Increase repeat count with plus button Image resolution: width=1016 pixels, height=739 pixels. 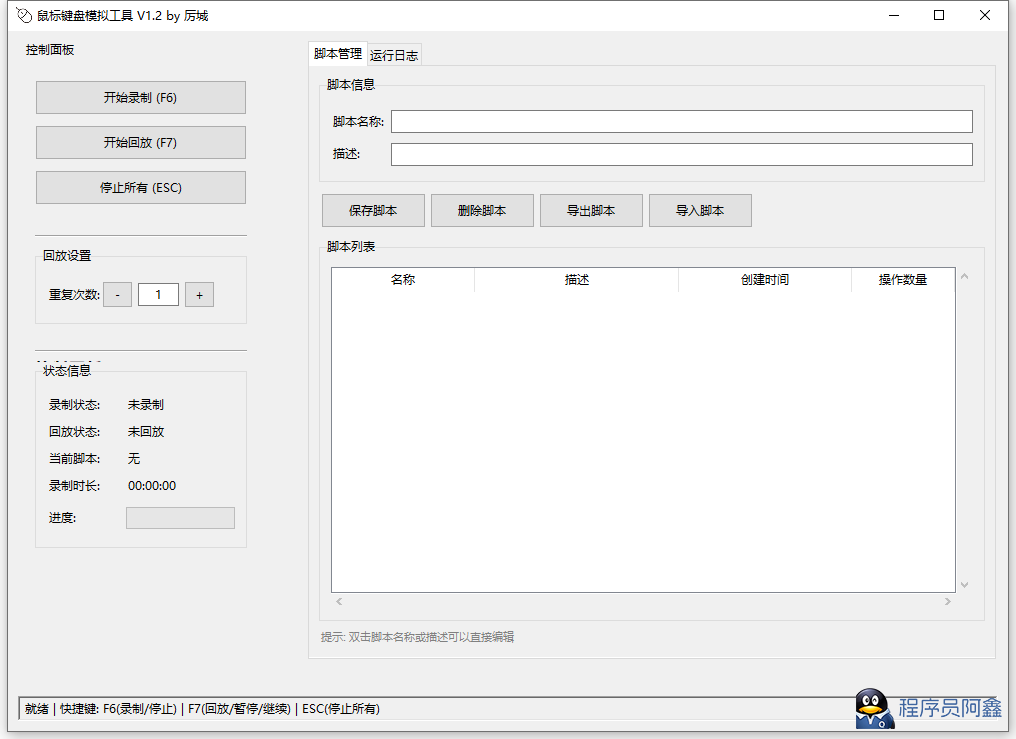tap(199, 295)
